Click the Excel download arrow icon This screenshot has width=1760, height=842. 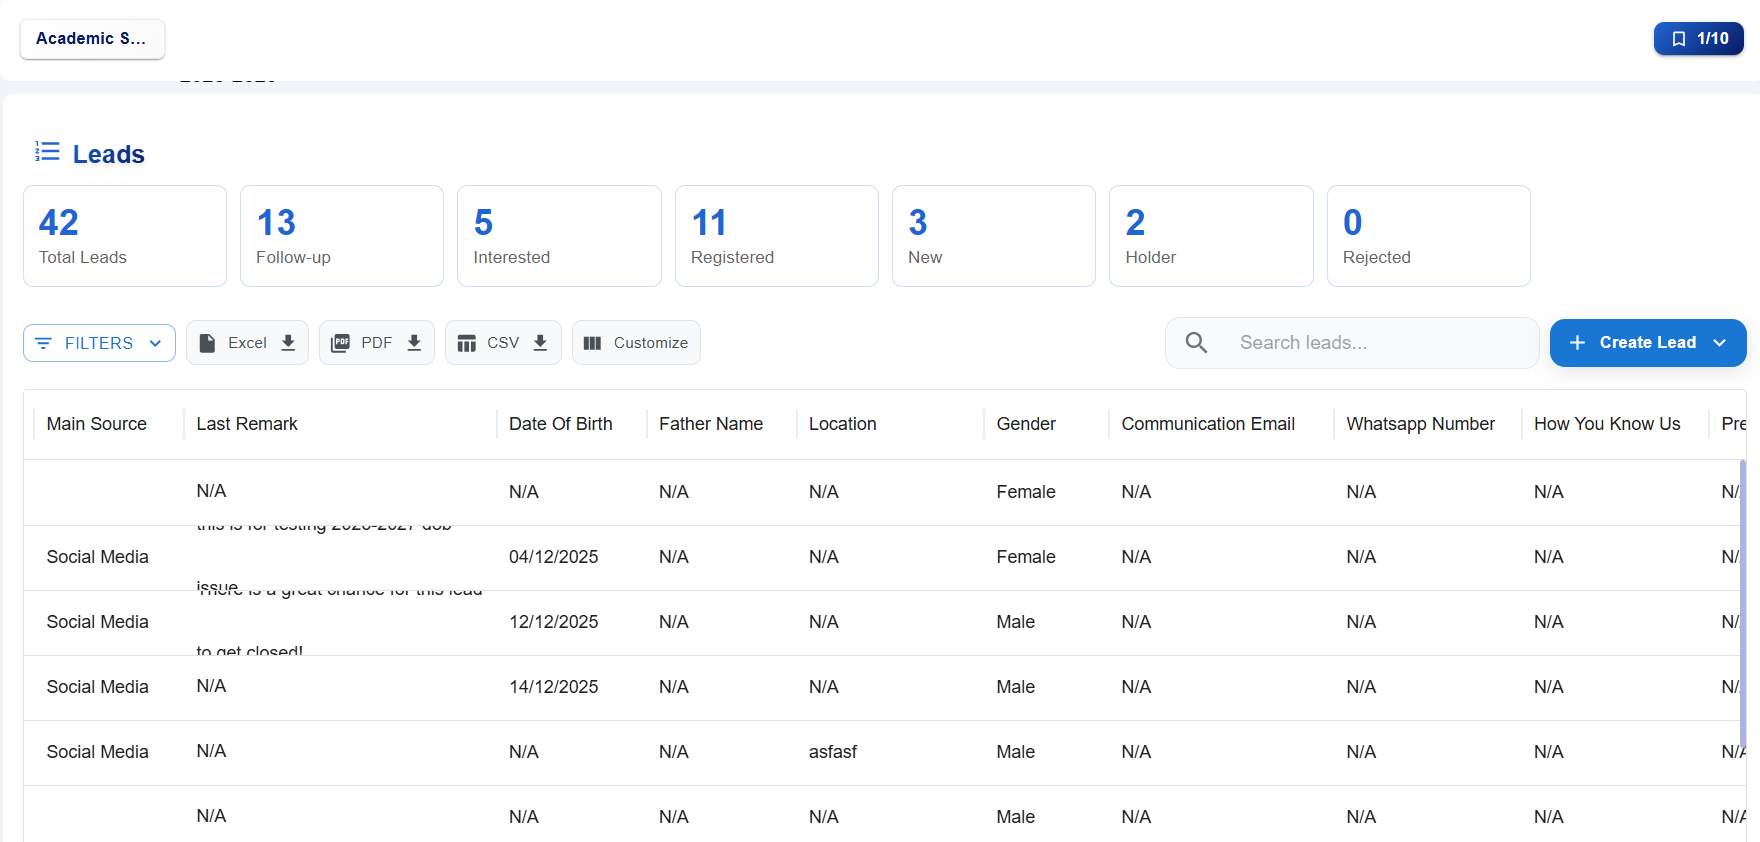(288, 343)
